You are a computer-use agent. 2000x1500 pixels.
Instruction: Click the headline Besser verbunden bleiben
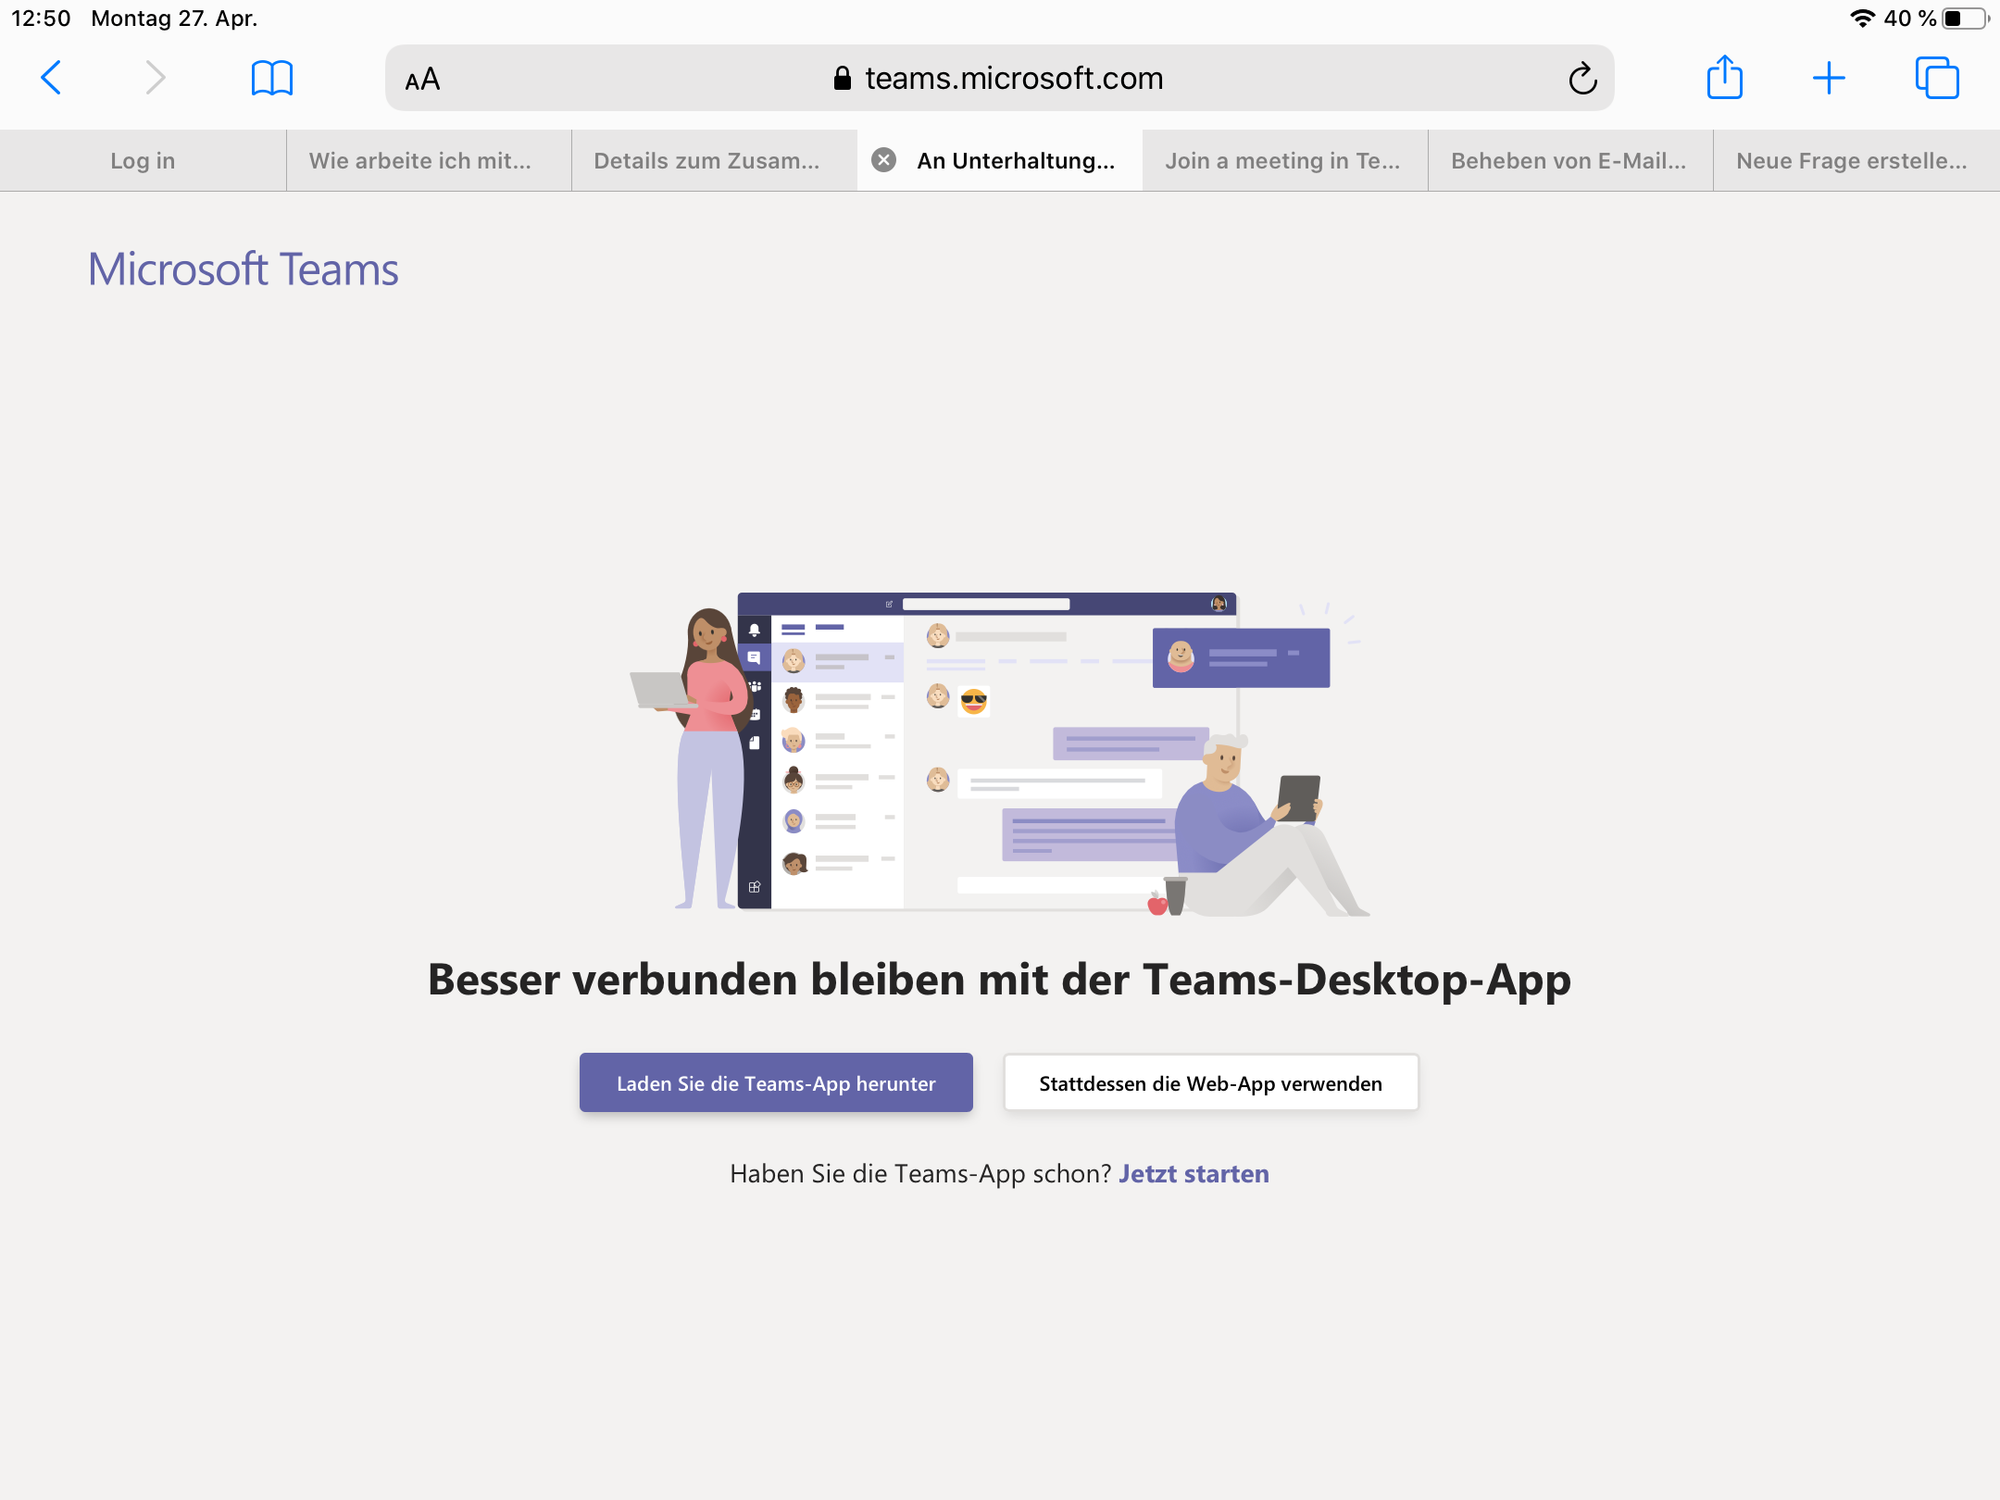pos(1000,979)
